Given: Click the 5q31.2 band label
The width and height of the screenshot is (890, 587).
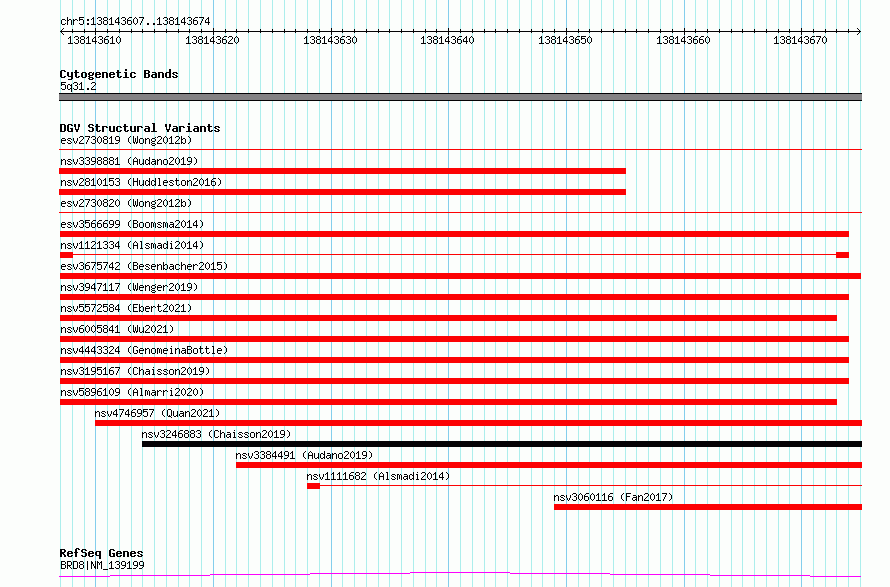Looking at the screenshot, I should pos(78,86).
